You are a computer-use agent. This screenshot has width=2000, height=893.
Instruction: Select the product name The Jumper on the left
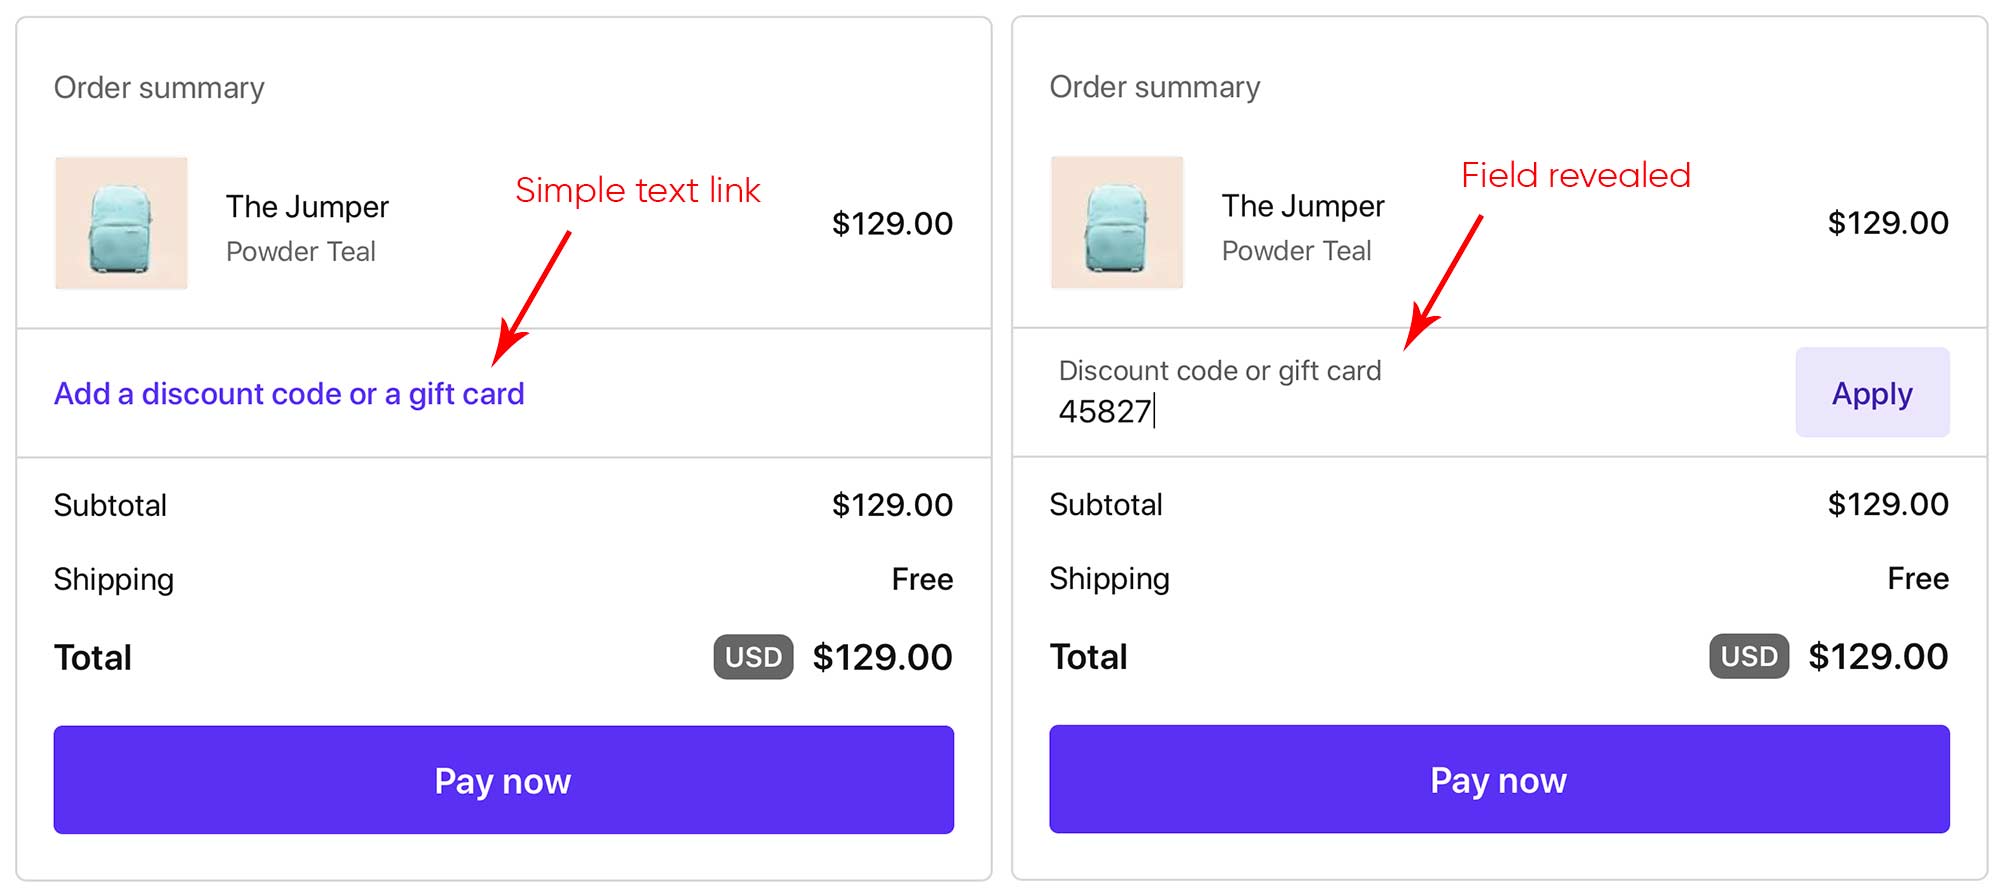[x=306, y=206]
